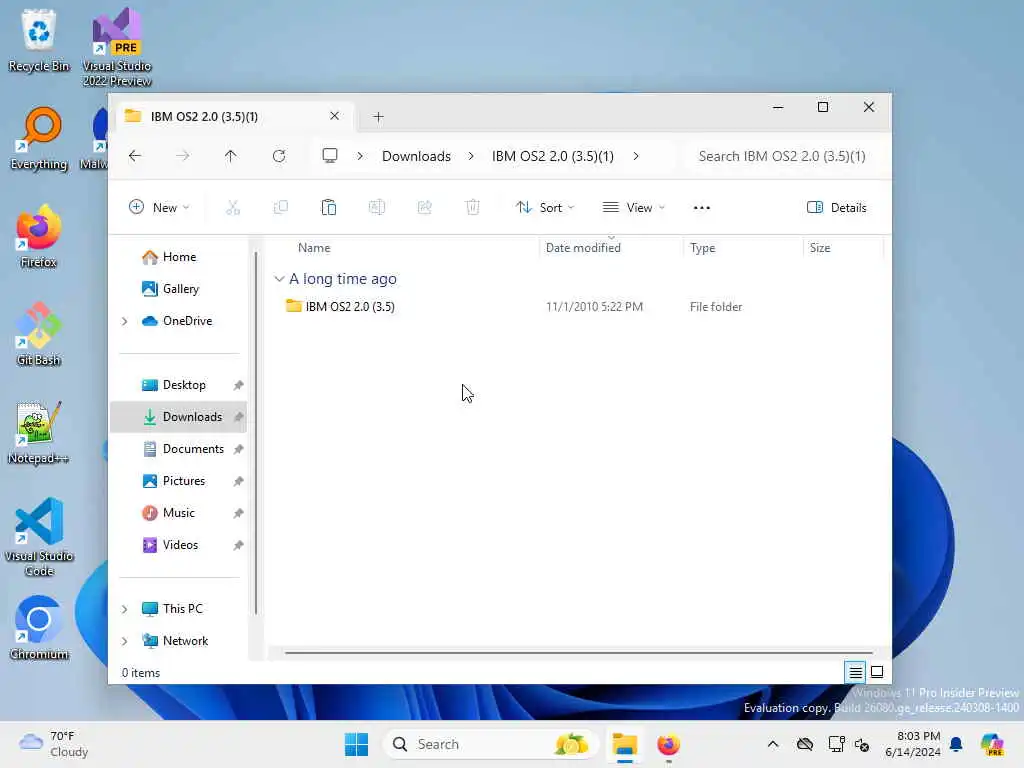Select Downloads in the address breadcrumb
Screen dimensions: 1024x768
(x=416, y=156)
